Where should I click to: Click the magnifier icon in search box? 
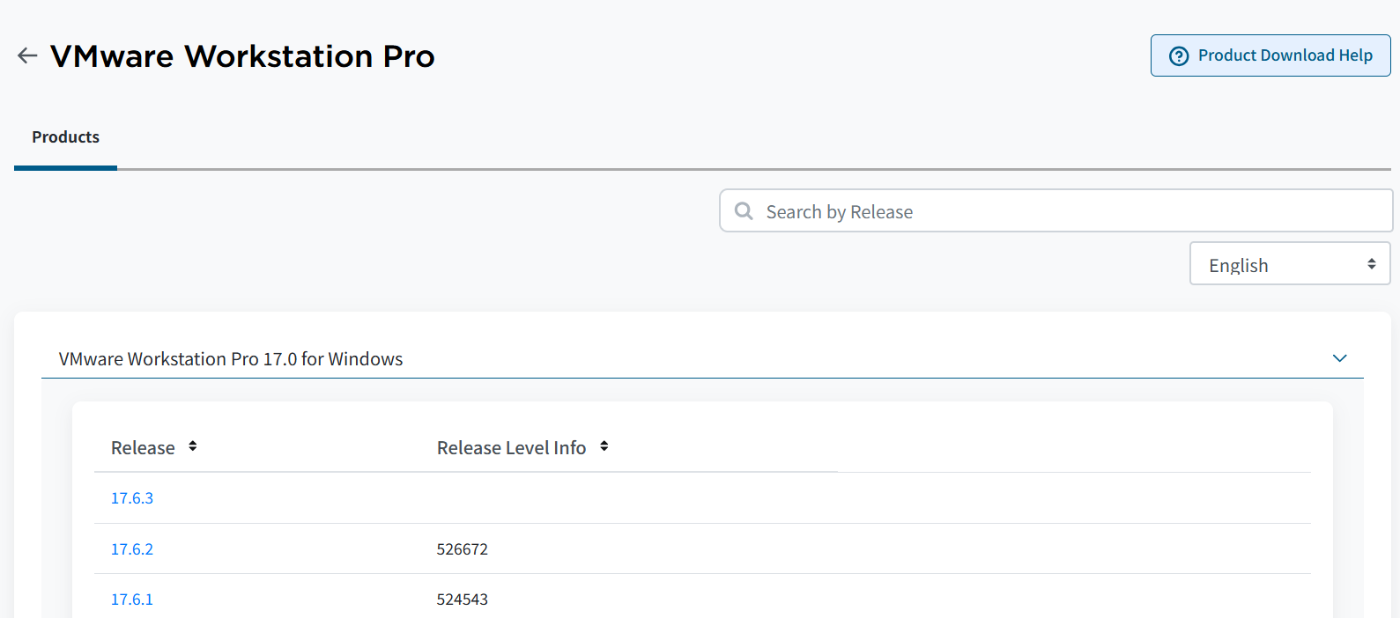[x=743, y=211]
